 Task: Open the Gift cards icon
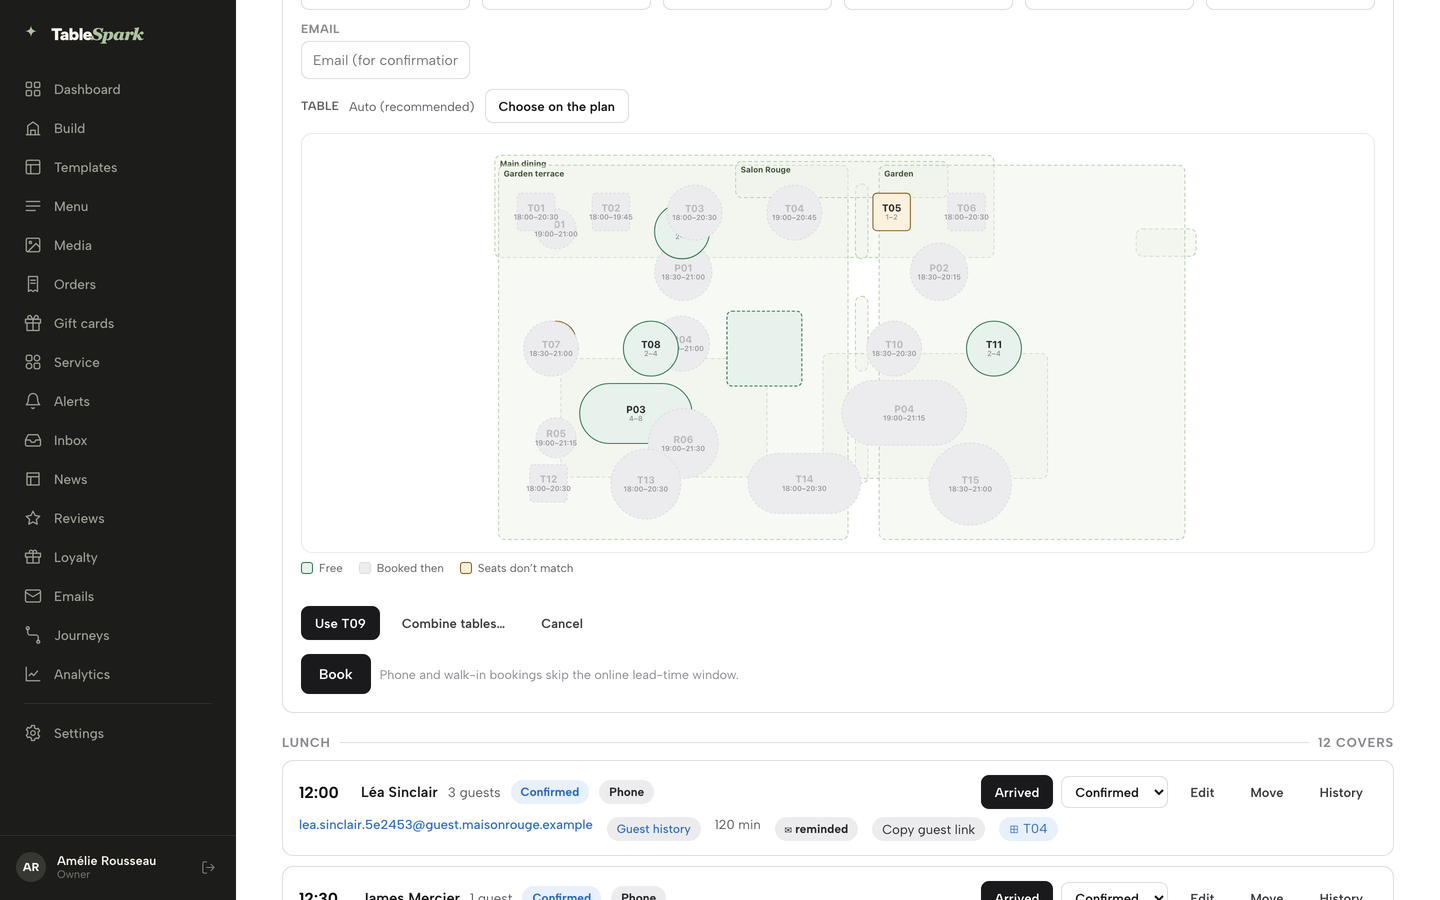pyautogui.click(x=33, y=323)
